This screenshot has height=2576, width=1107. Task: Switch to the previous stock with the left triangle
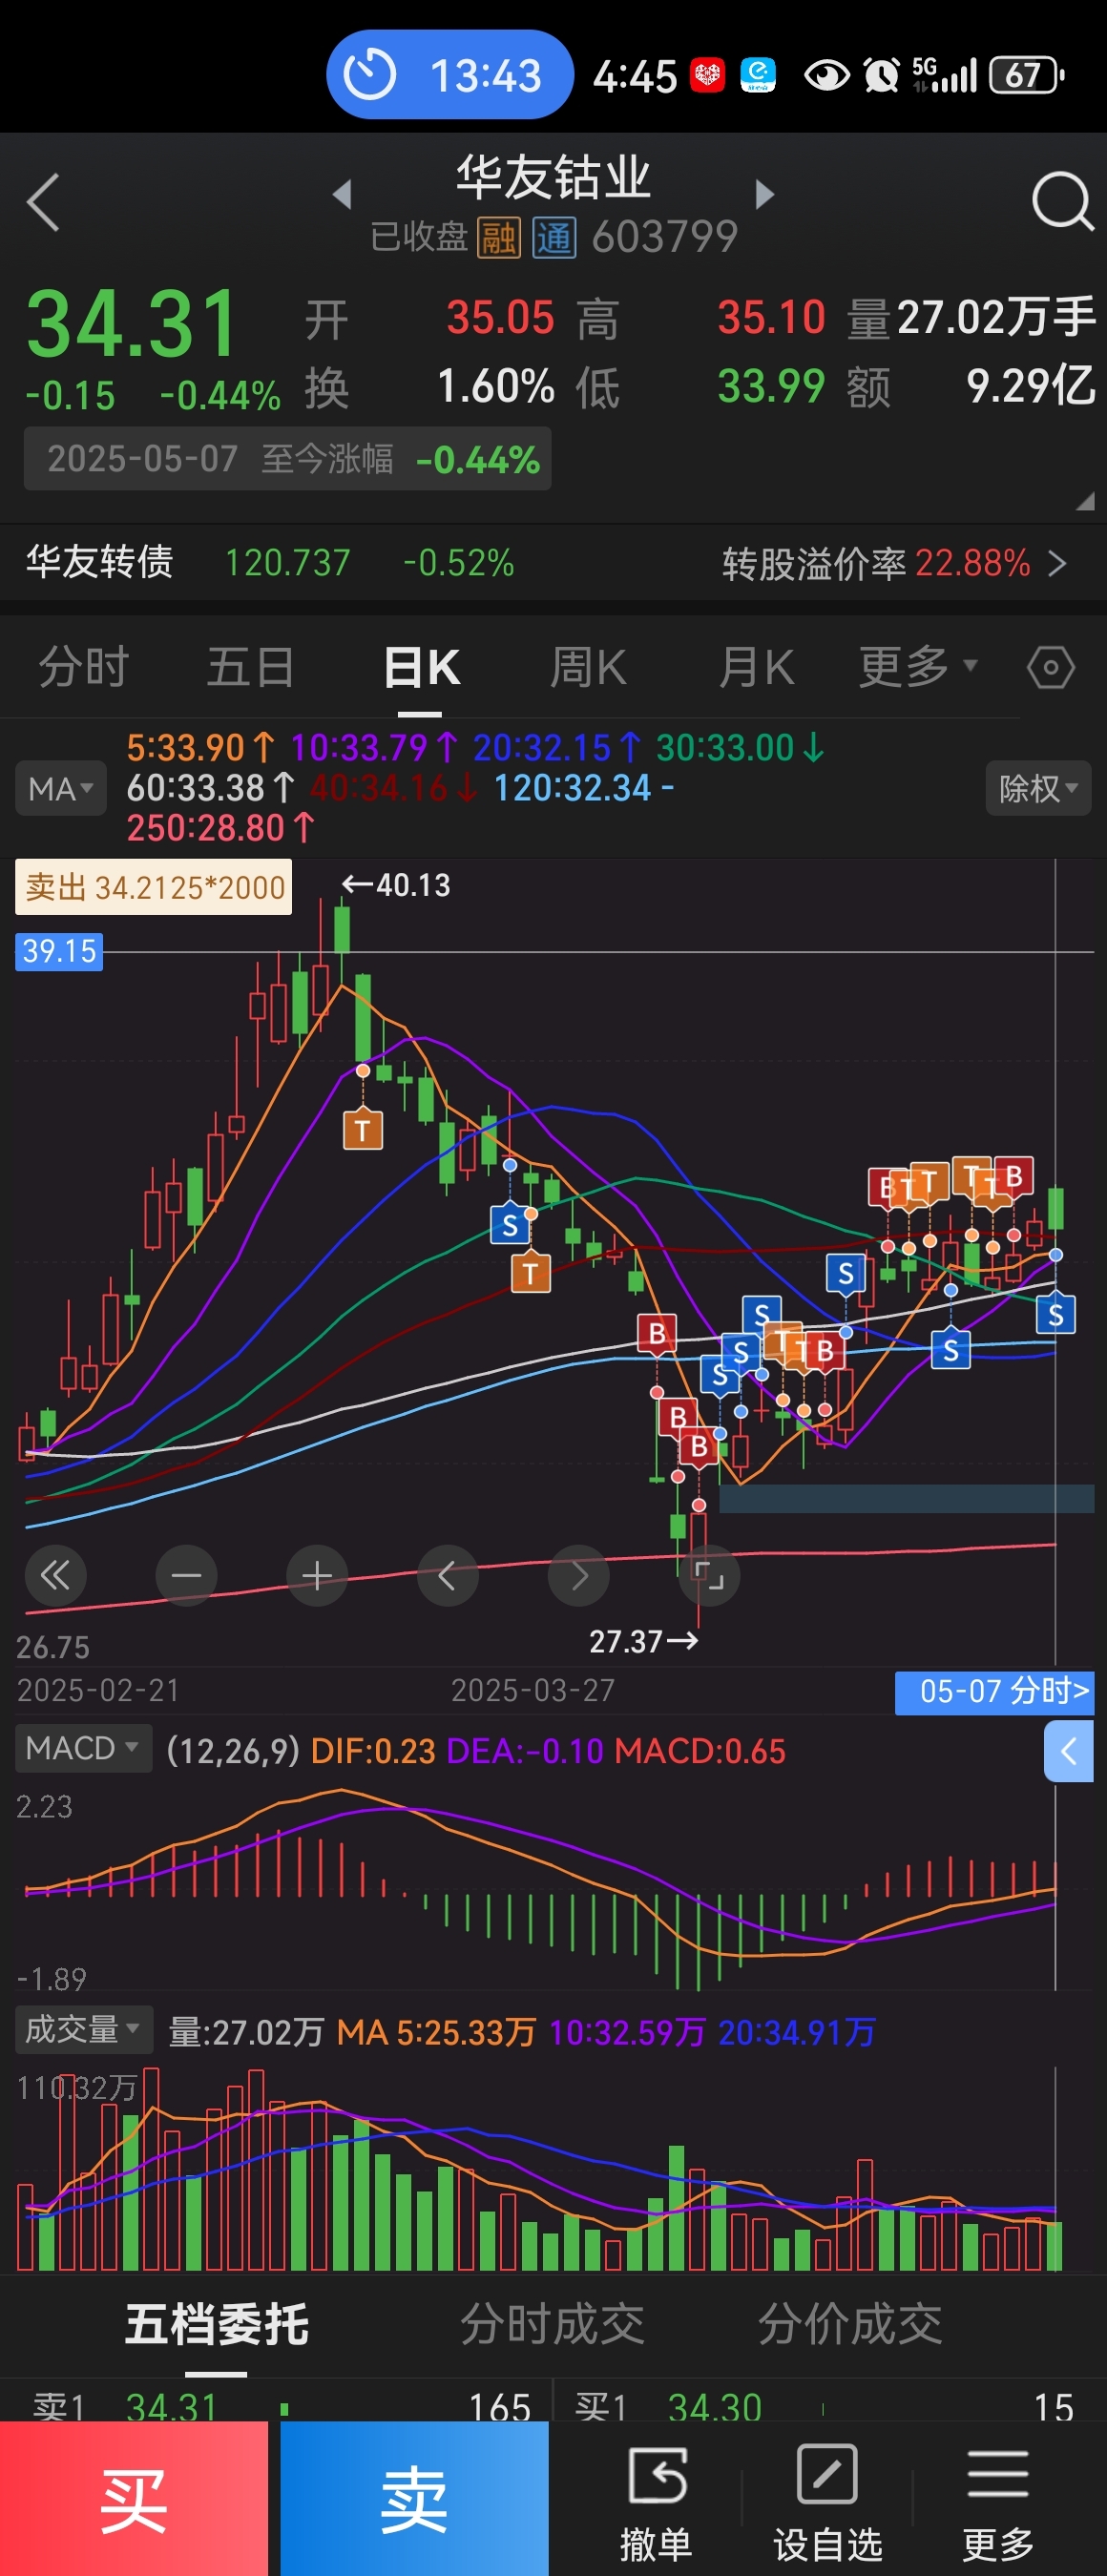pos(342,194)
